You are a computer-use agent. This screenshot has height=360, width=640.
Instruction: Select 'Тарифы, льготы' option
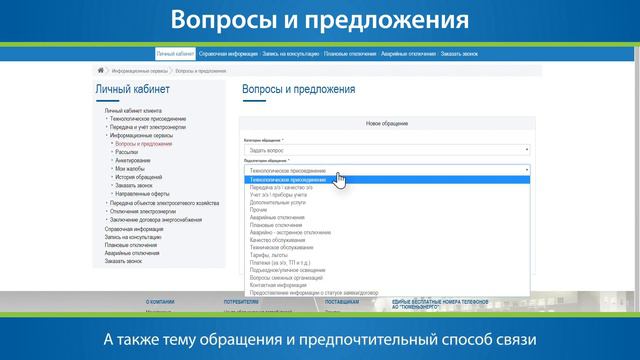point(387,255)
